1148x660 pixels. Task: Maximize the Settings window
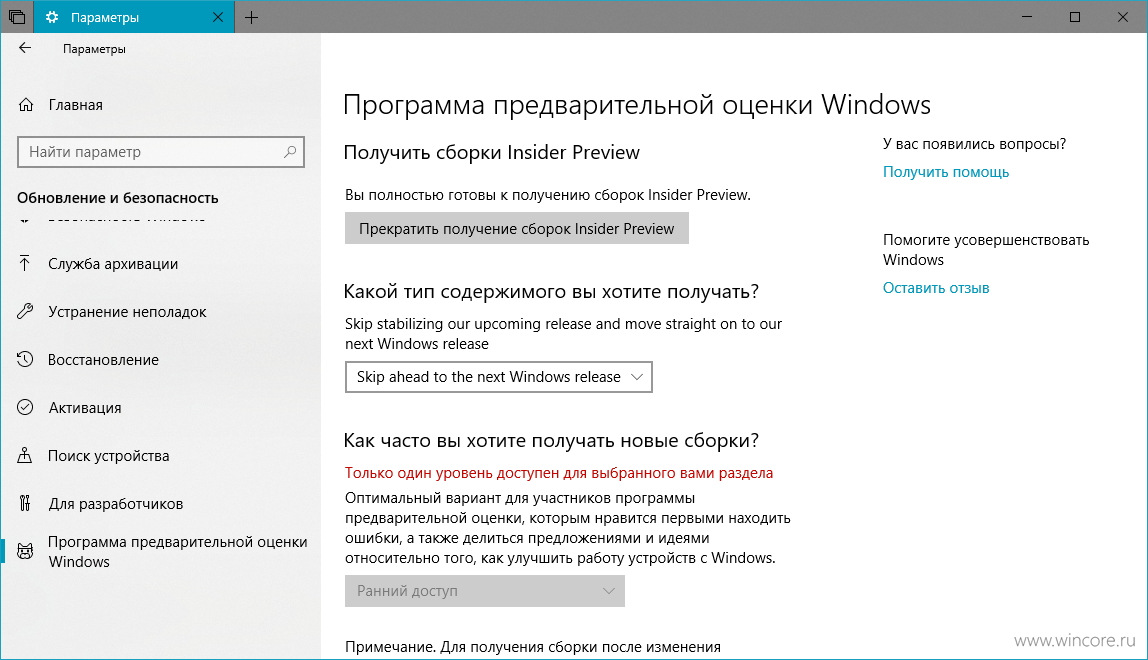coord(1075,17)
